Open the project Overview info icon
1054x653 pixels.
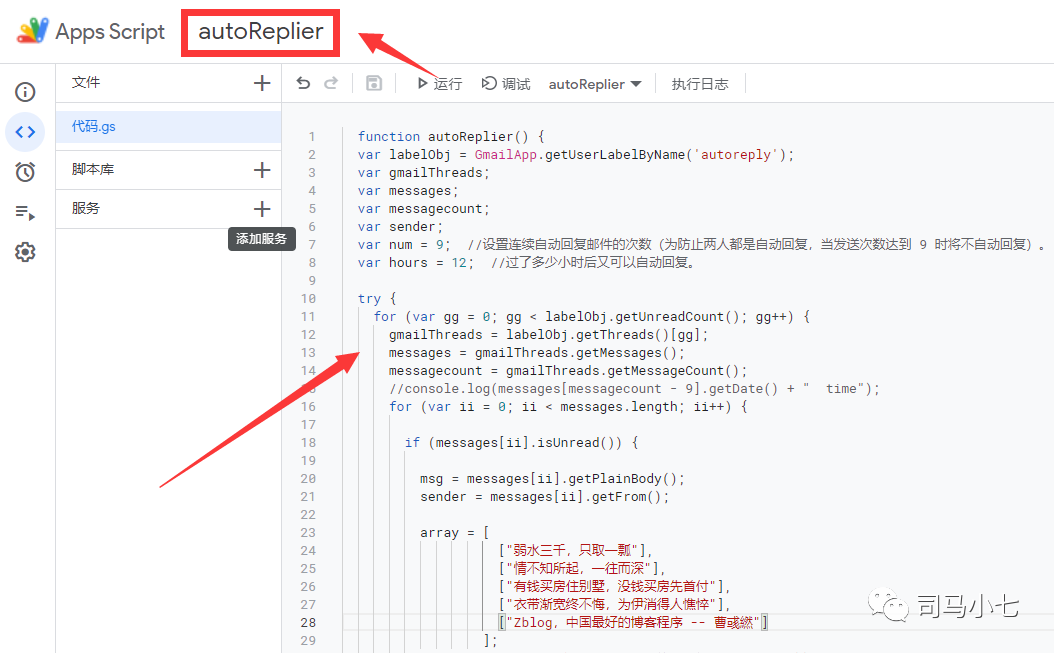point(25,91)
